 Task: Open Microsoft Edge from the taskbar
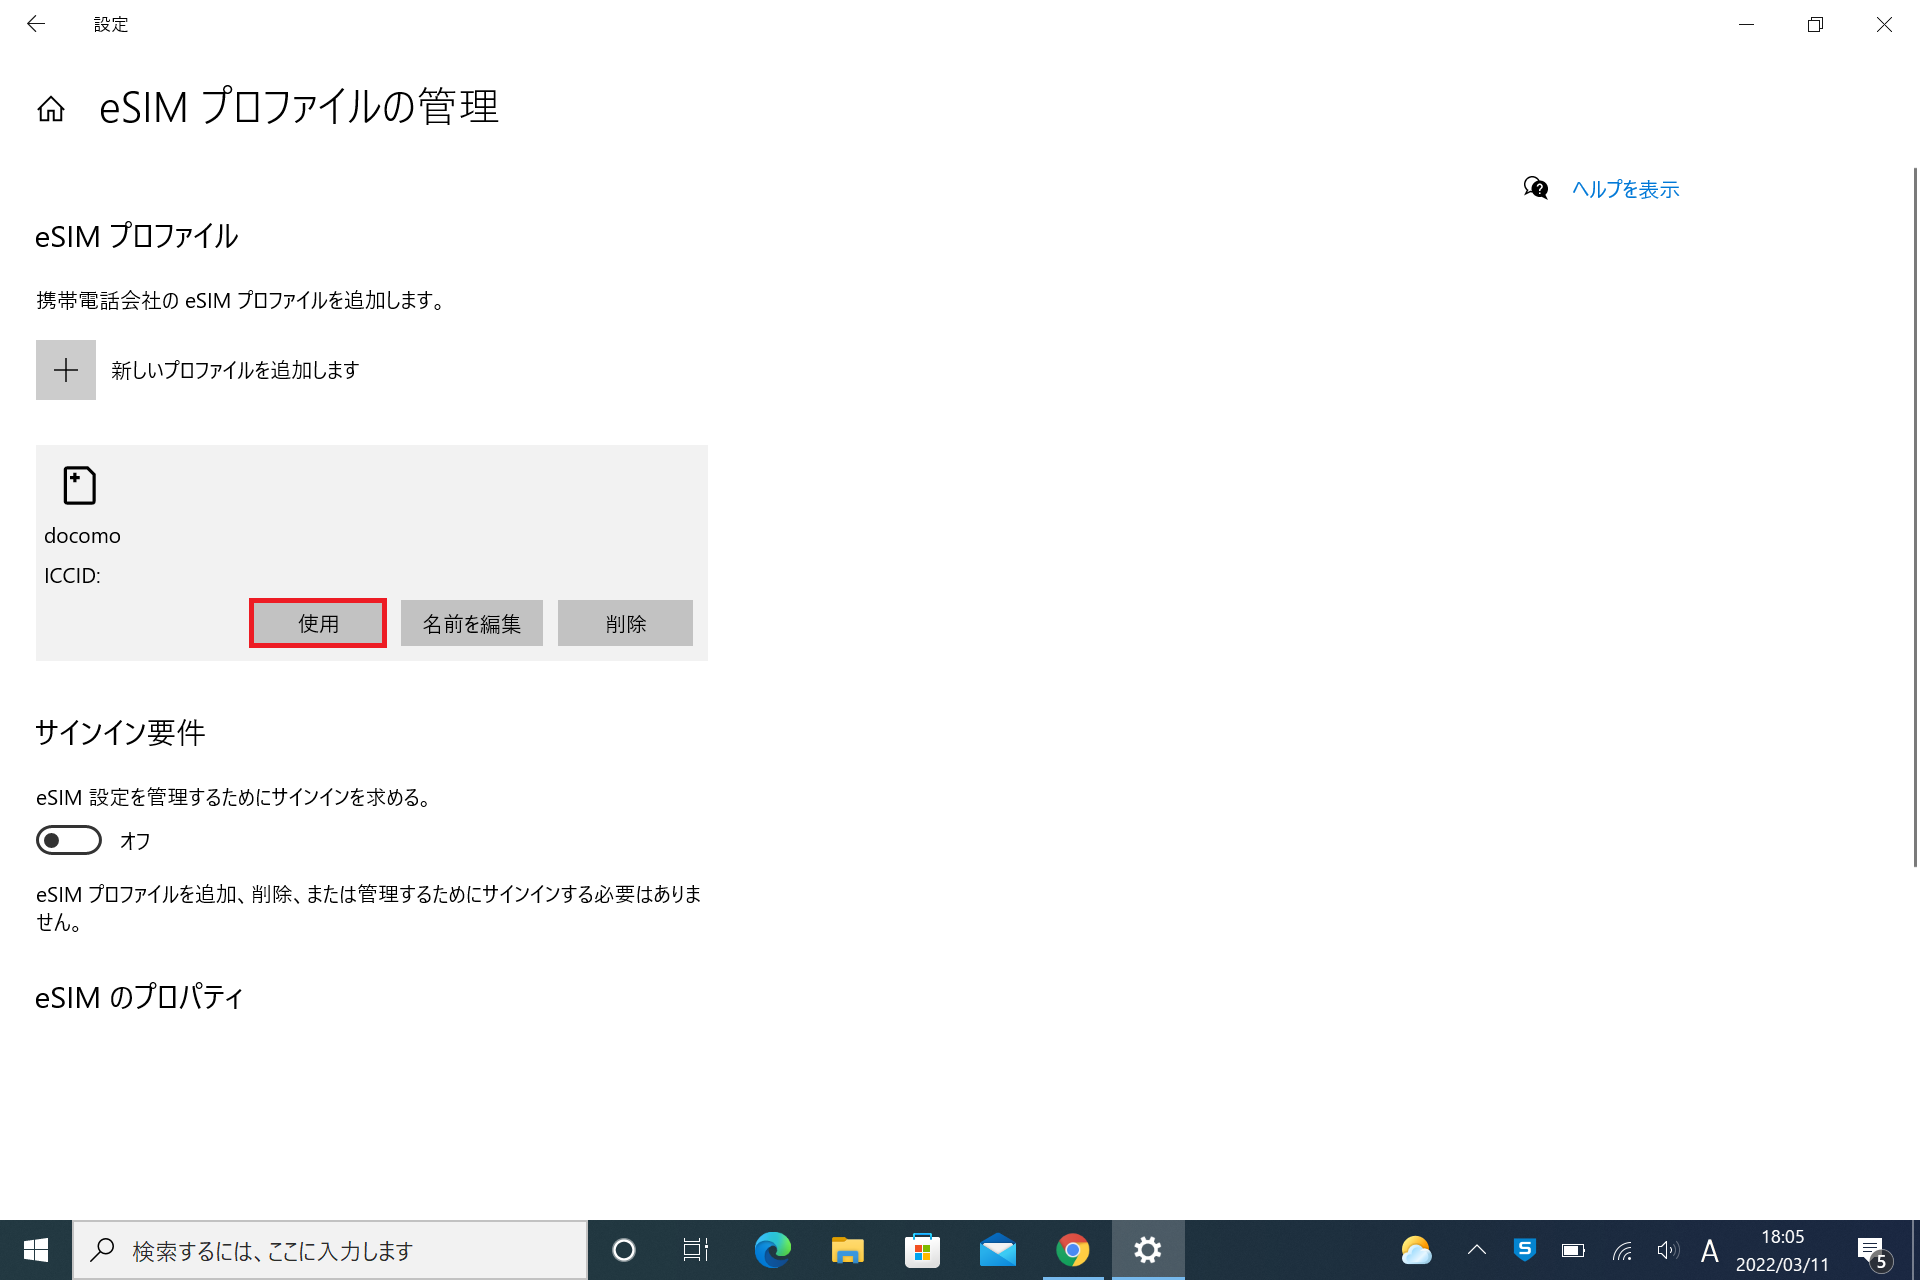click(x=772, y=1250)
